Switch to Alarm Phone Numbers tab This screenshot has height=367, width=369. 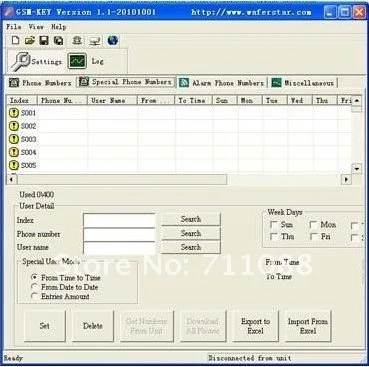pos(222,83)
